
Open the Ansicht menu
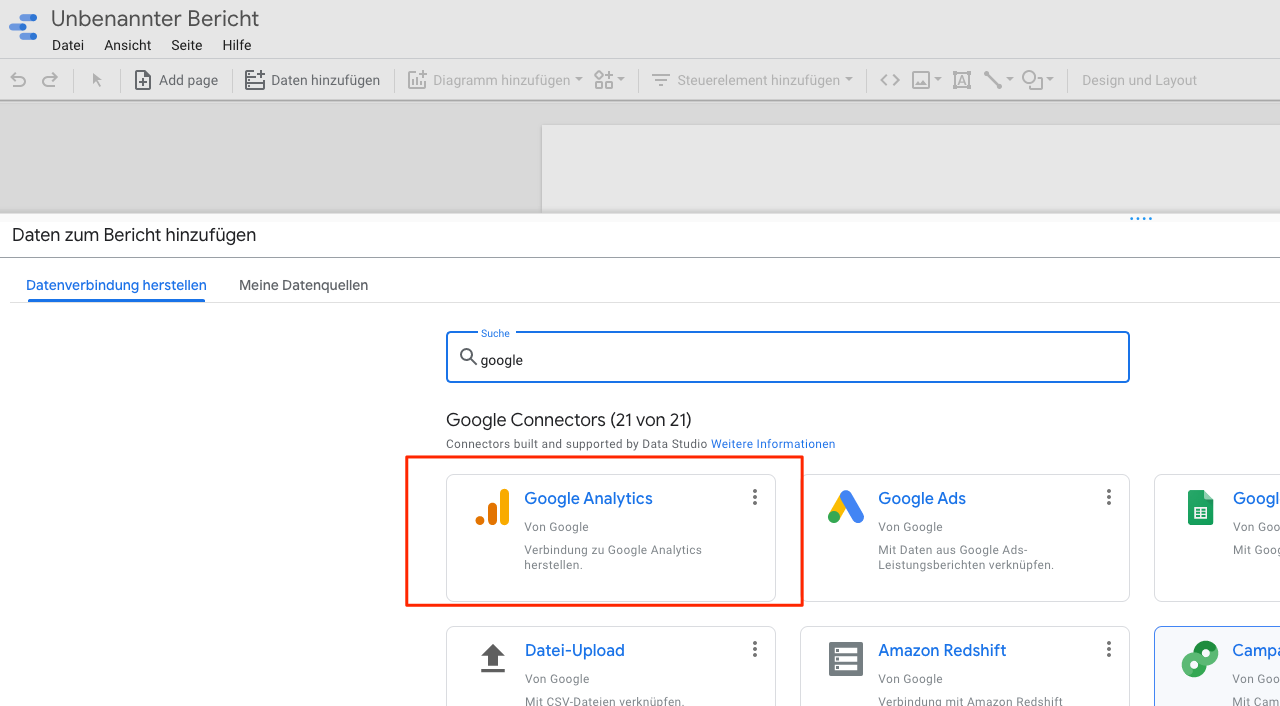pyautogui.click(x=128, y=45)
